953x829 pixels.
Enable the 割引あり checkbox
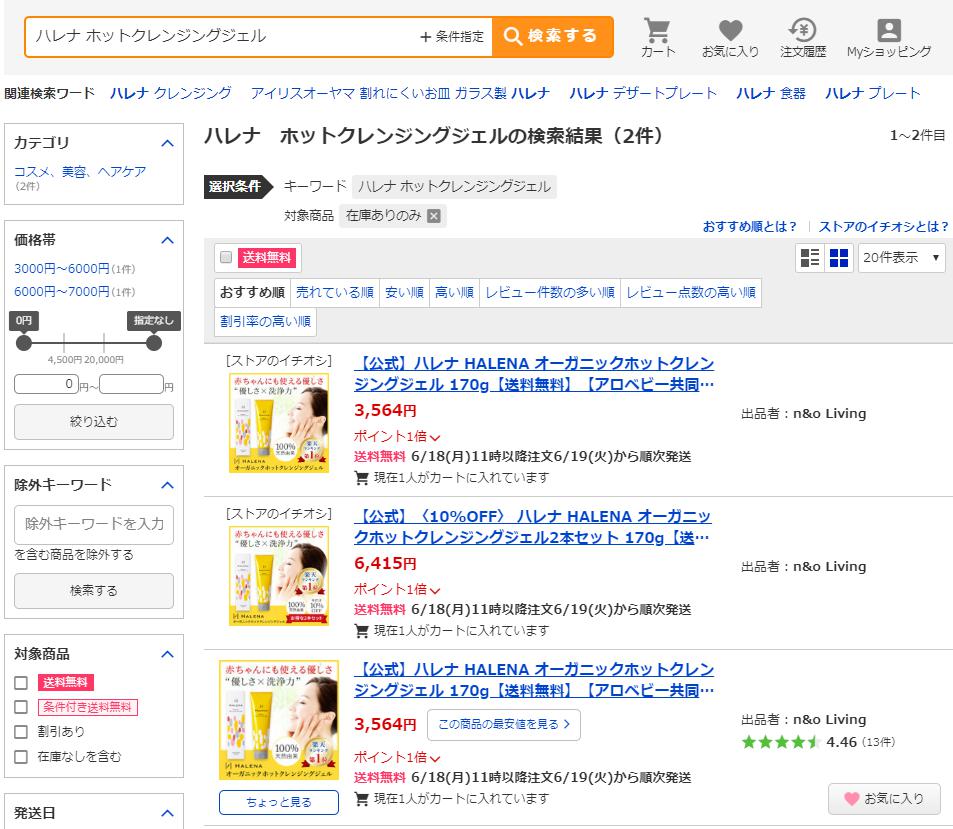point(21,732)
